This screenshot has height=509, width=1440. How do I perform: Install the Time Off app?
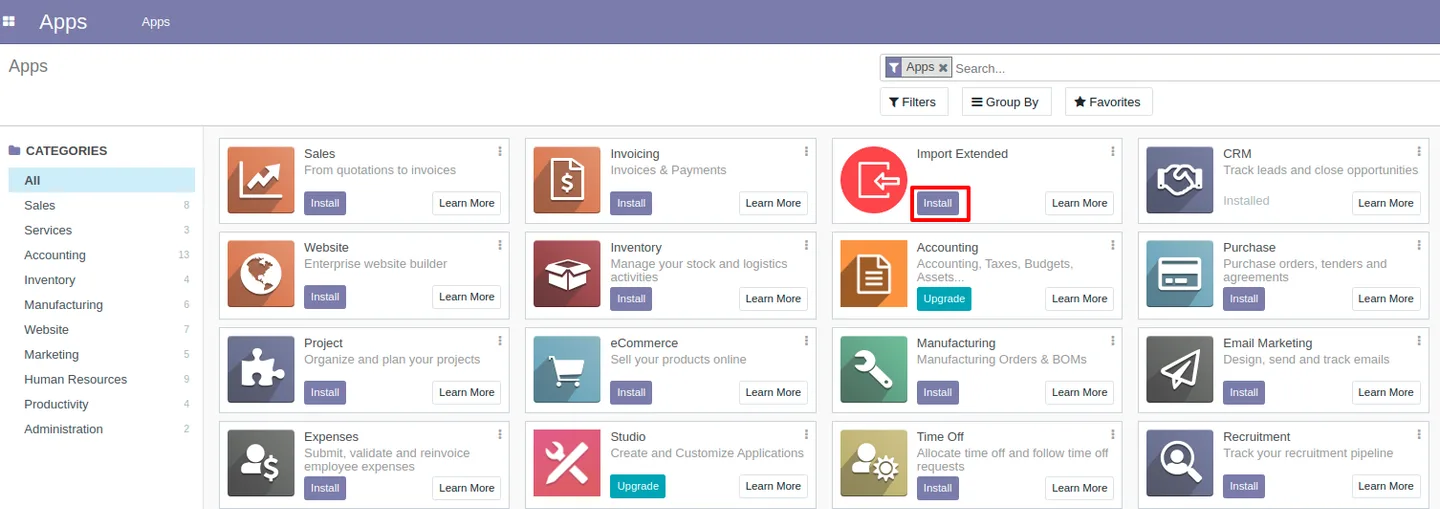point(938,488)
